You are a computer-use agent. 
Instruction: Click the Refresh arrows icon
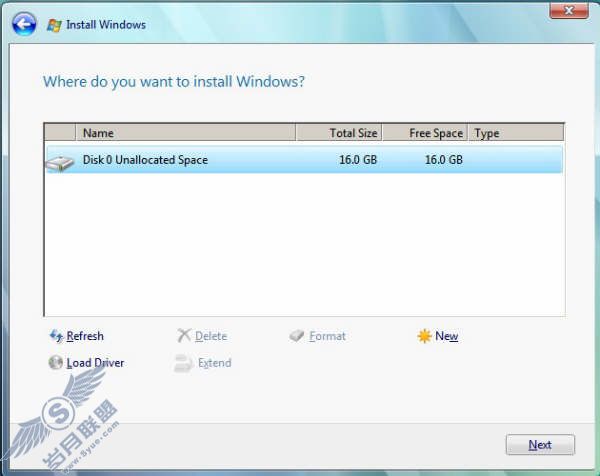click(x=56, y=336)
